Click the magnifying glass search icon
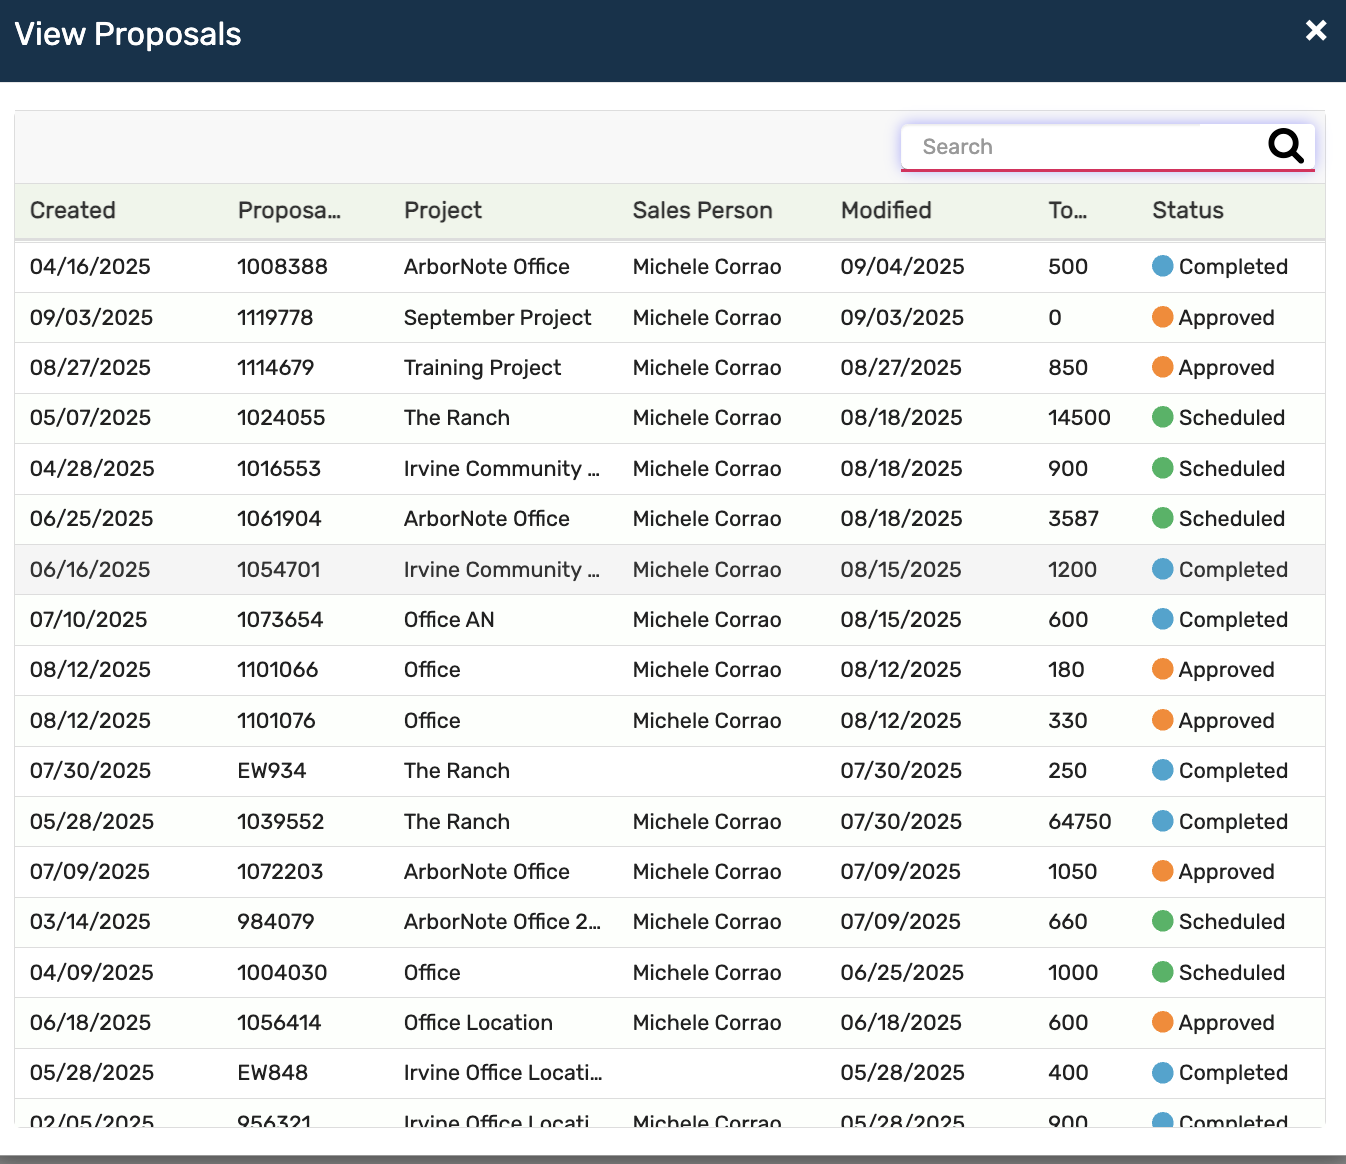This screenshot has height=1164, width=1346. [x=1285, y=146]
